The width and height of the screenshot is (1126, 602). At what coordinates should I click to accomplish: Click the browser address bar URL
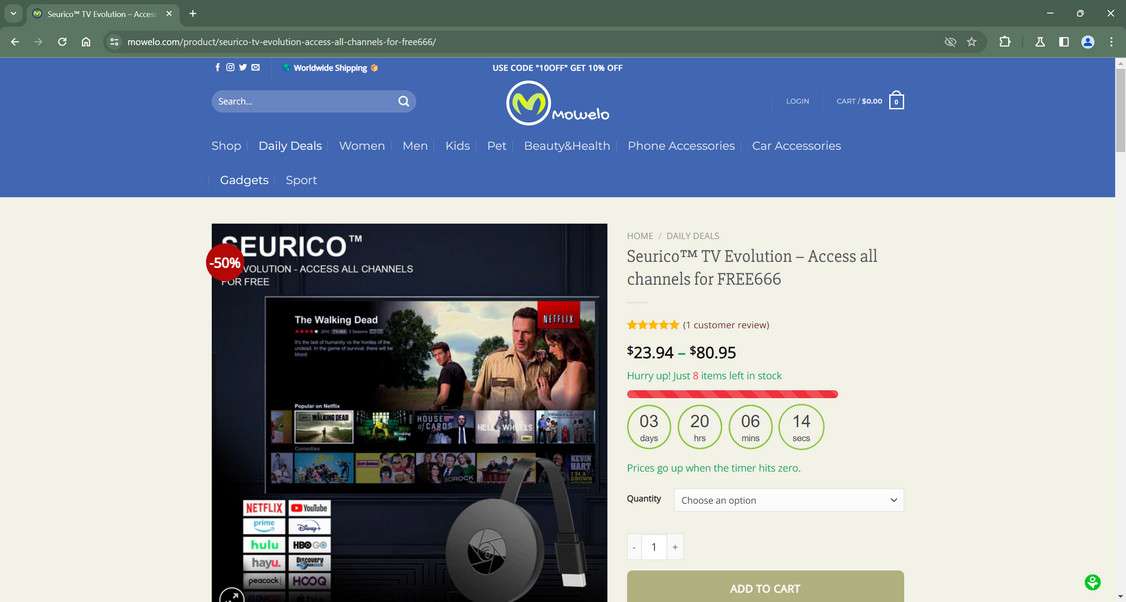[282, 42]
